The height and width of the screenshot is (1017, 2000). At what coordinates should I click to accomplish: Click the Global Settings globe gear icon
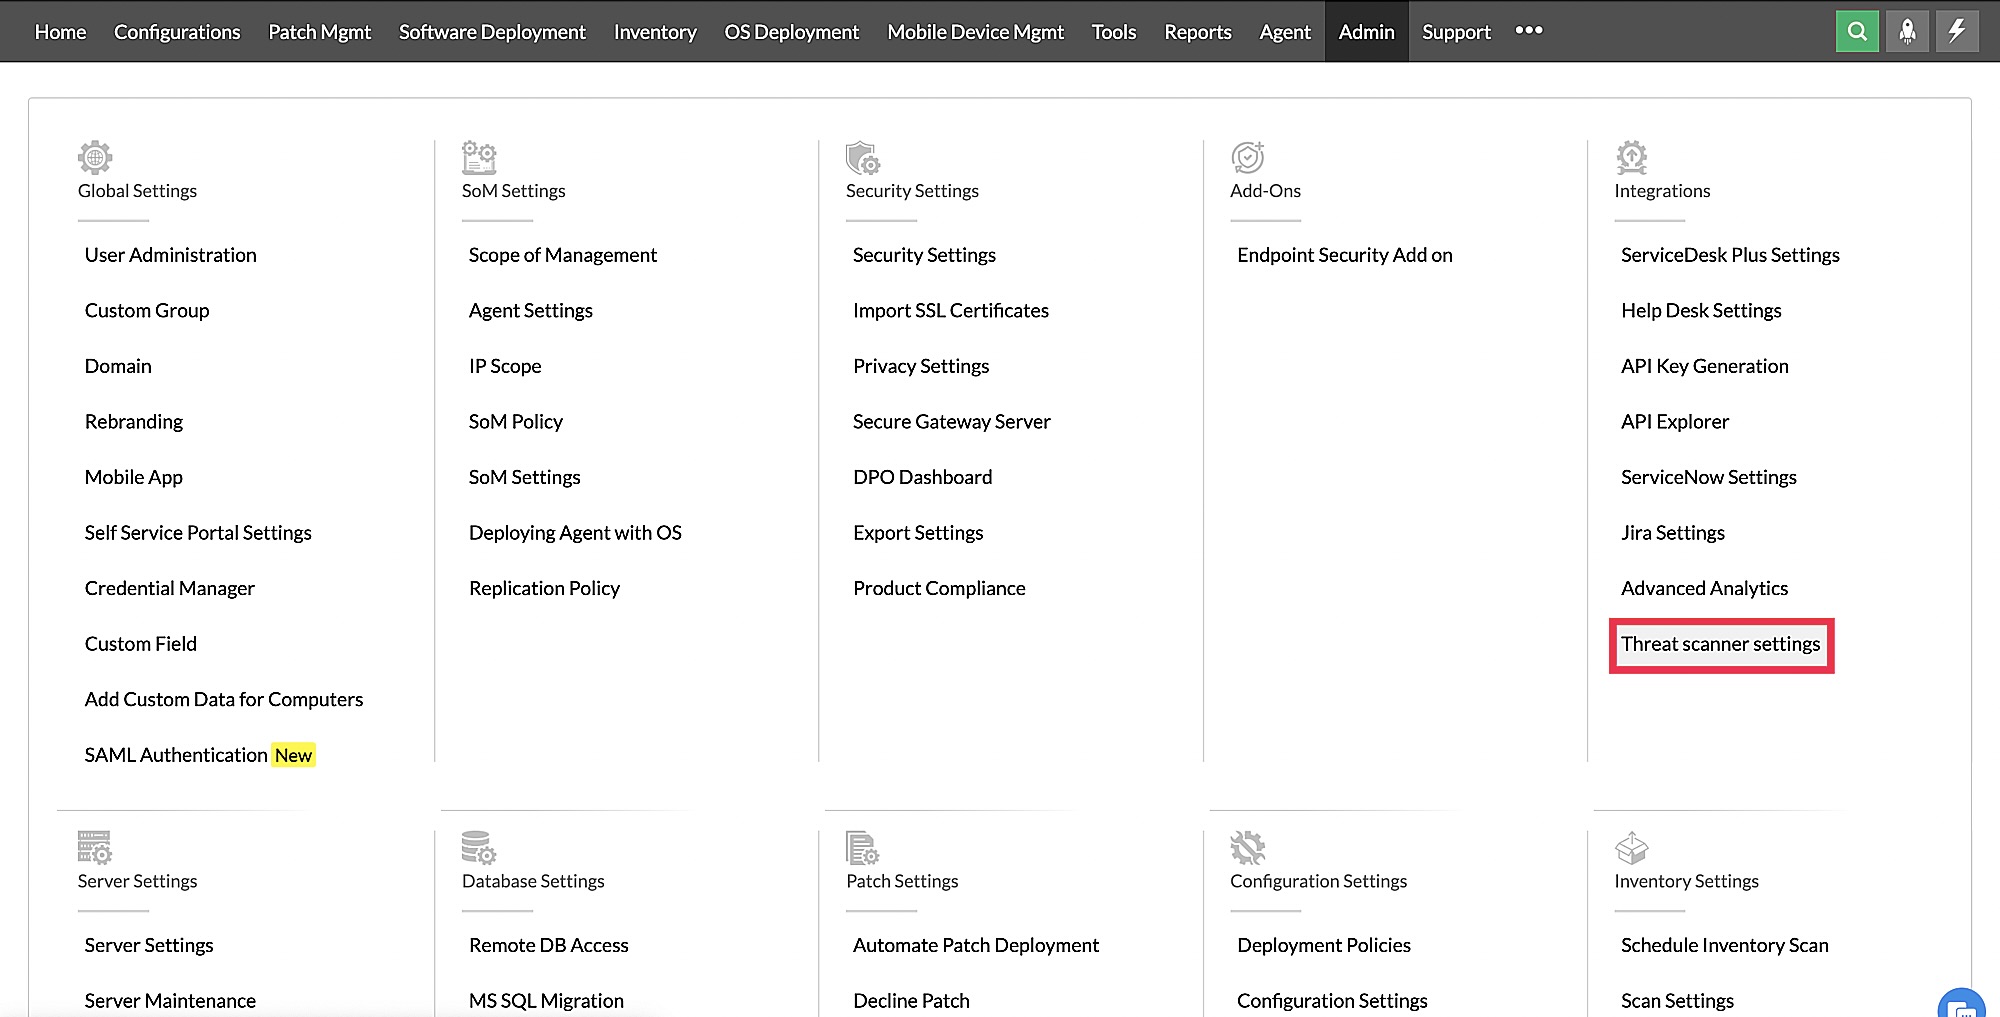pos(95,157)
